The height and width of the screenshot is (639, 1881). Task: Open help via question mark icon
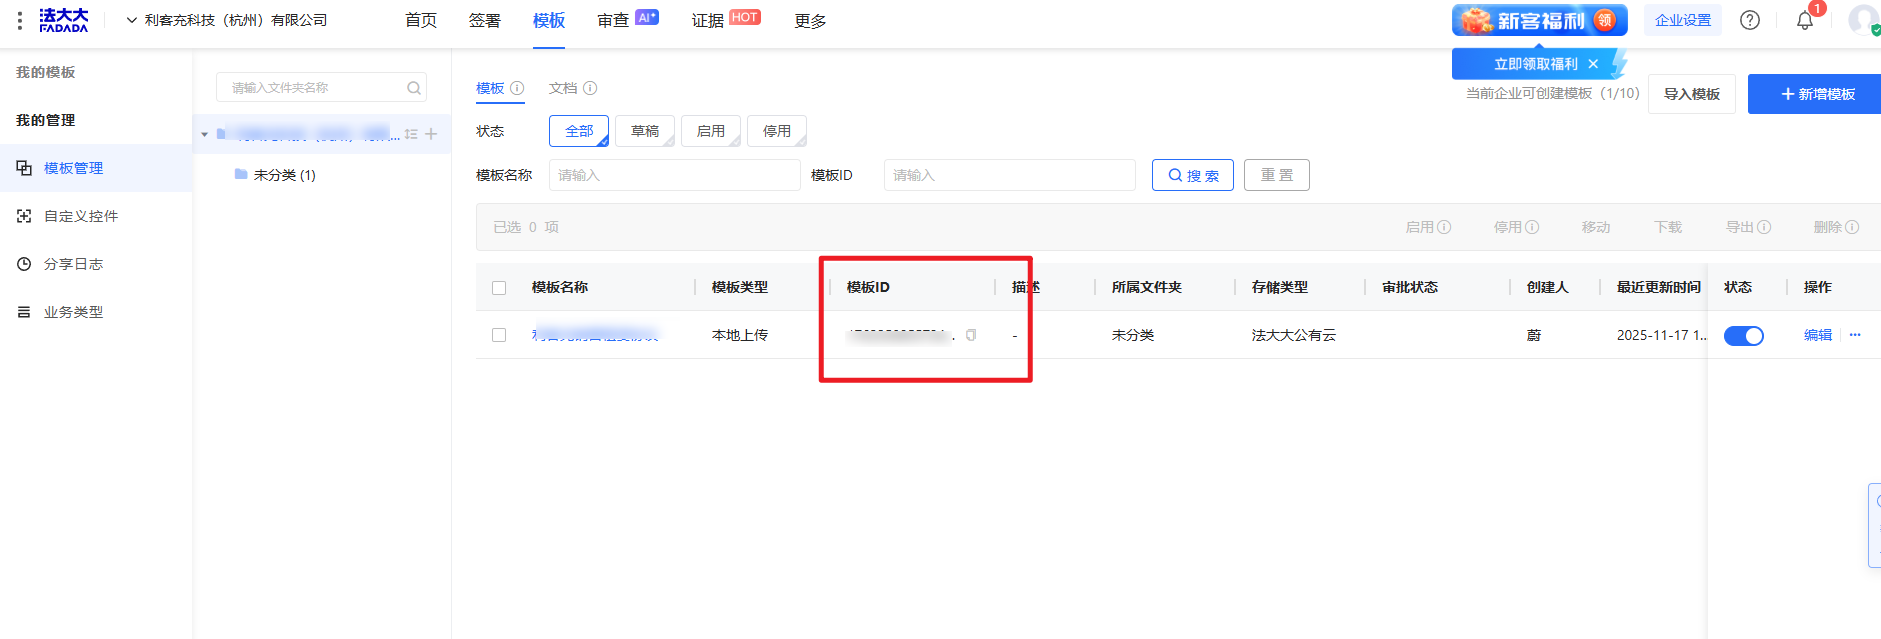[1749, 20]
